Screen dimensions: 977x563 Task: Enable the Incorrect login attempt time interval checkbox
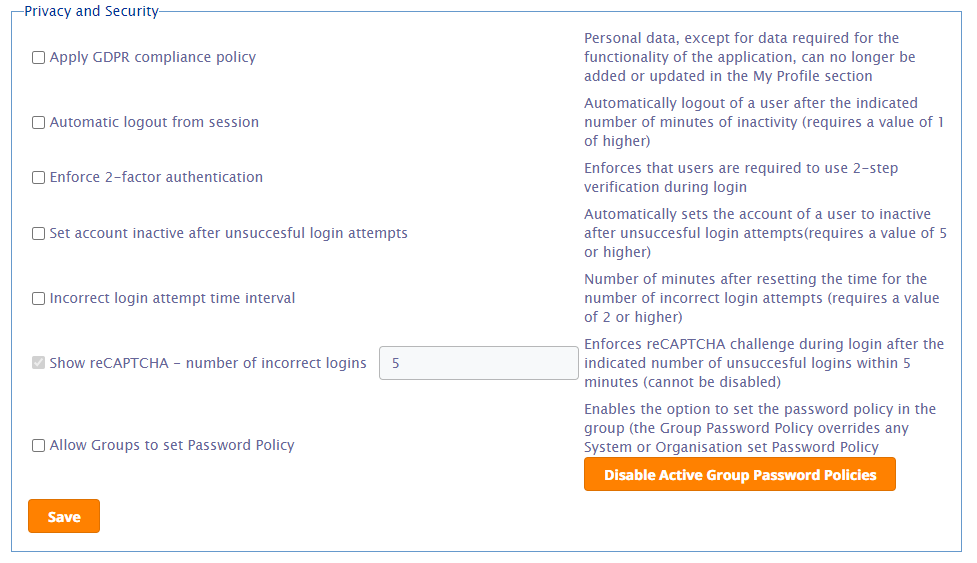coord(38,299)
